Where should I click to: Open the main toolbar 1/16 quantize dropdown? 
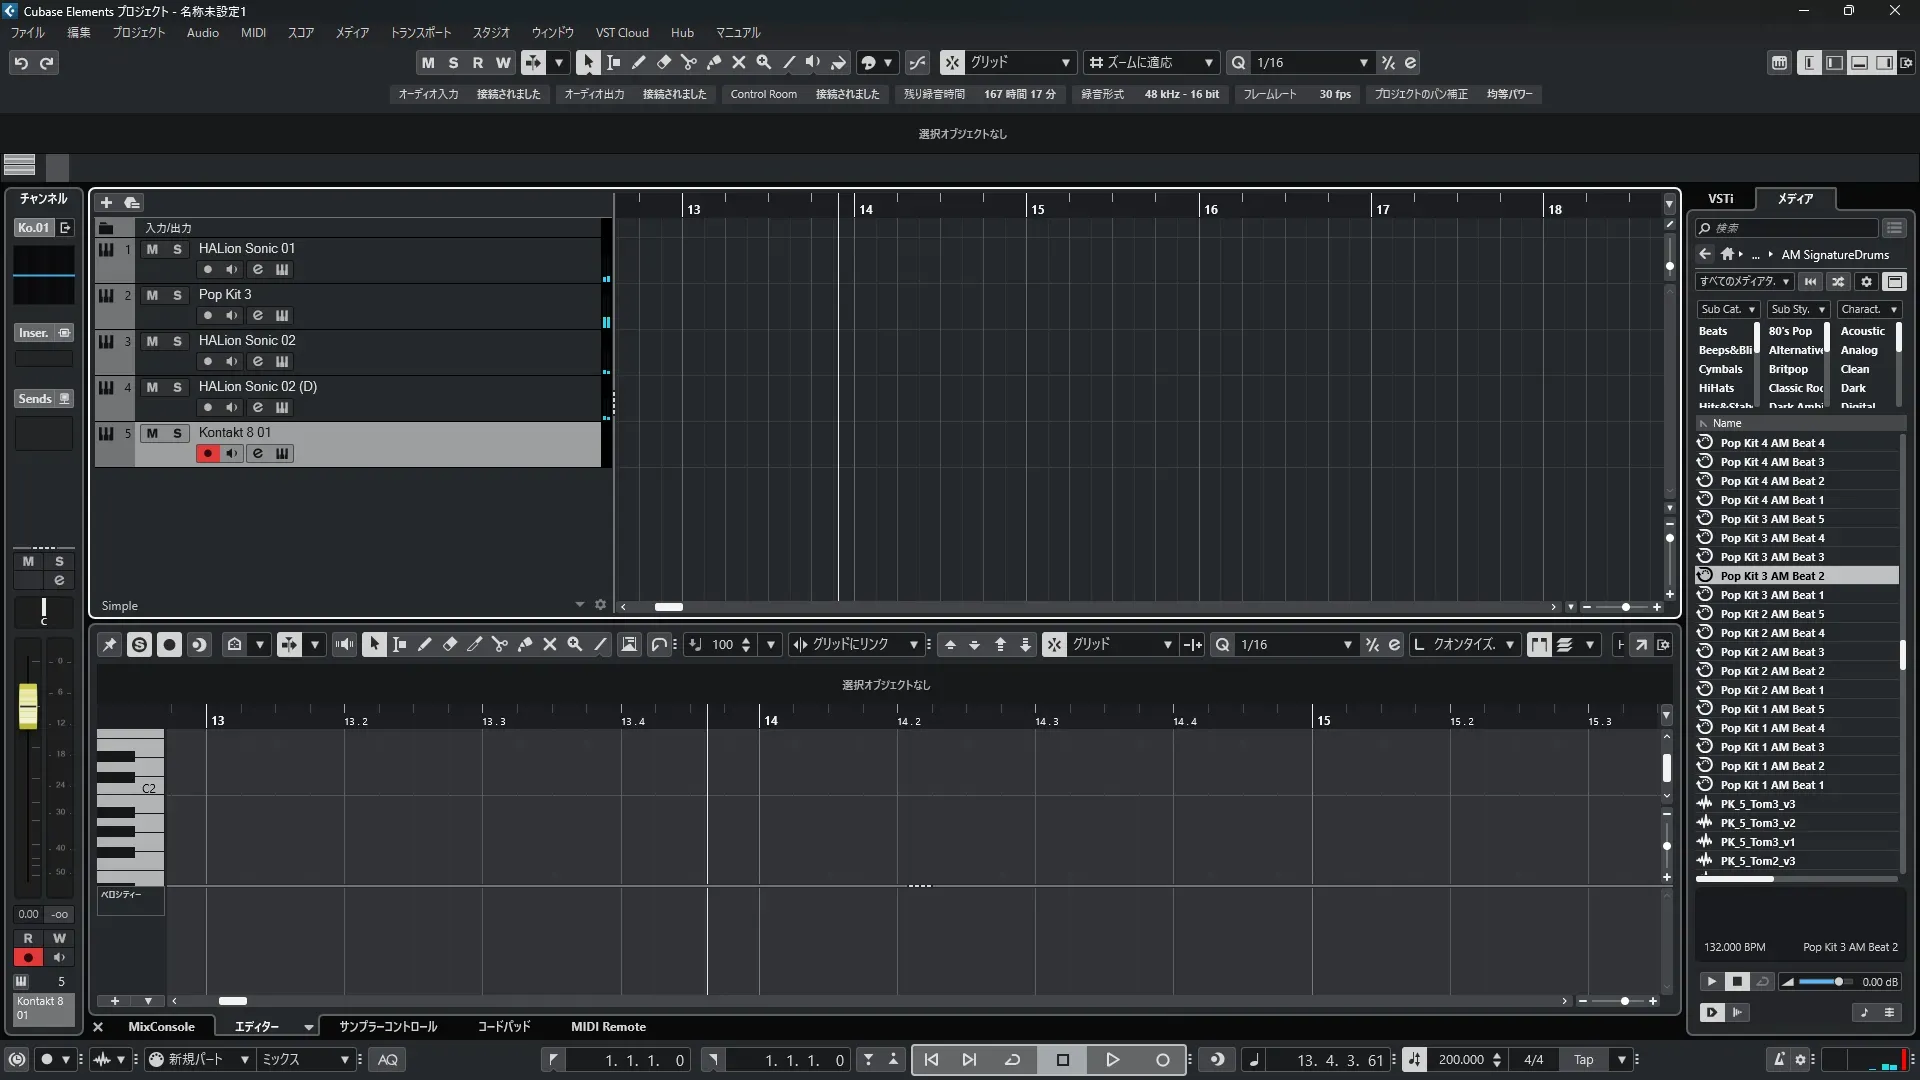[x=1363, y=63]
